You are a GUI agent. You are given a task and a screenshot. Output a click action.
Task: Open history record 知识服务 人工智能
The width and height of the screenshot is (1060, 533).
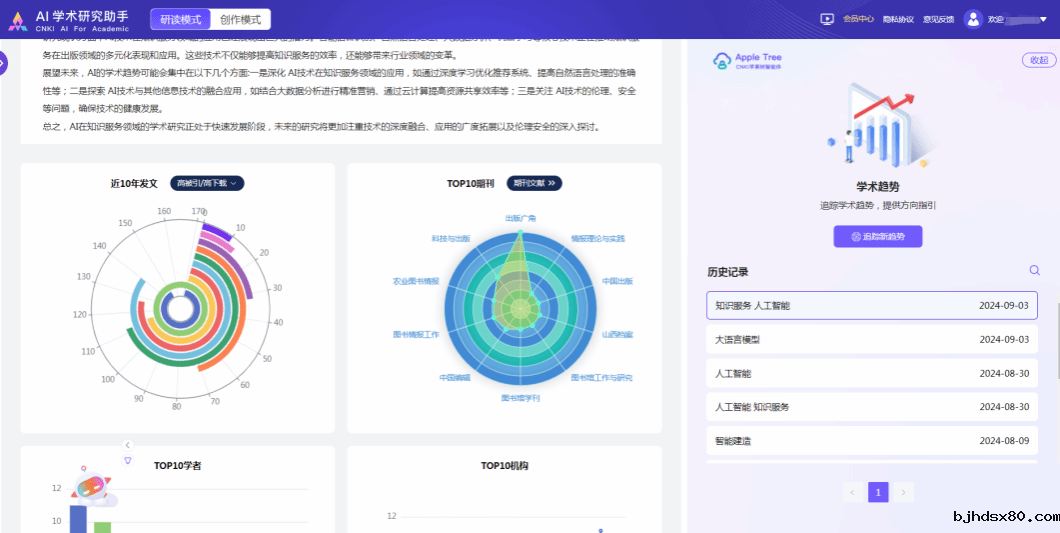click(871, 305)
